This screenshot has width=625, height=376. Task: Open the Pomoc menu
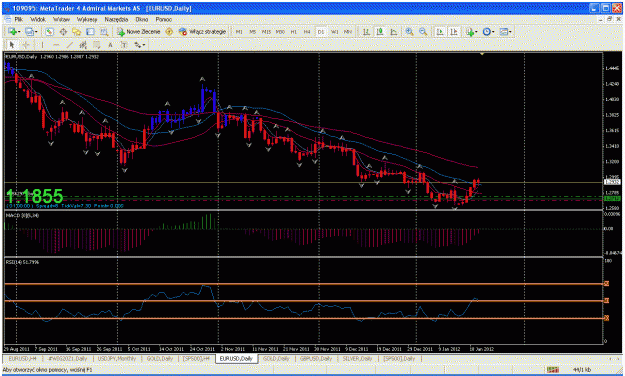[163, 19]
